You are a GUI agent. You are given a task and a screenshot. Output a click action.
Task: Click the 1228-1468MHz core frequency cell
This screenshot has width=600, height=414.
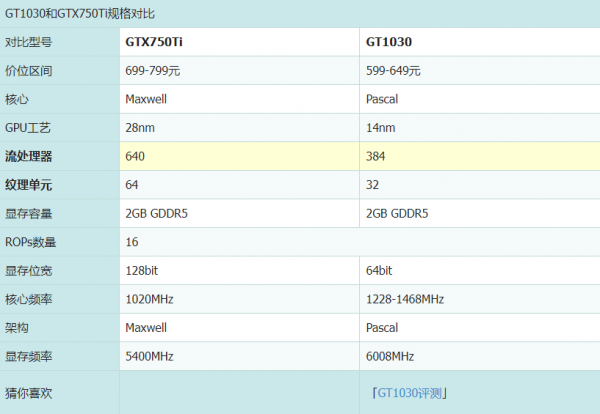pyautogui.click(x=405, y=299)
